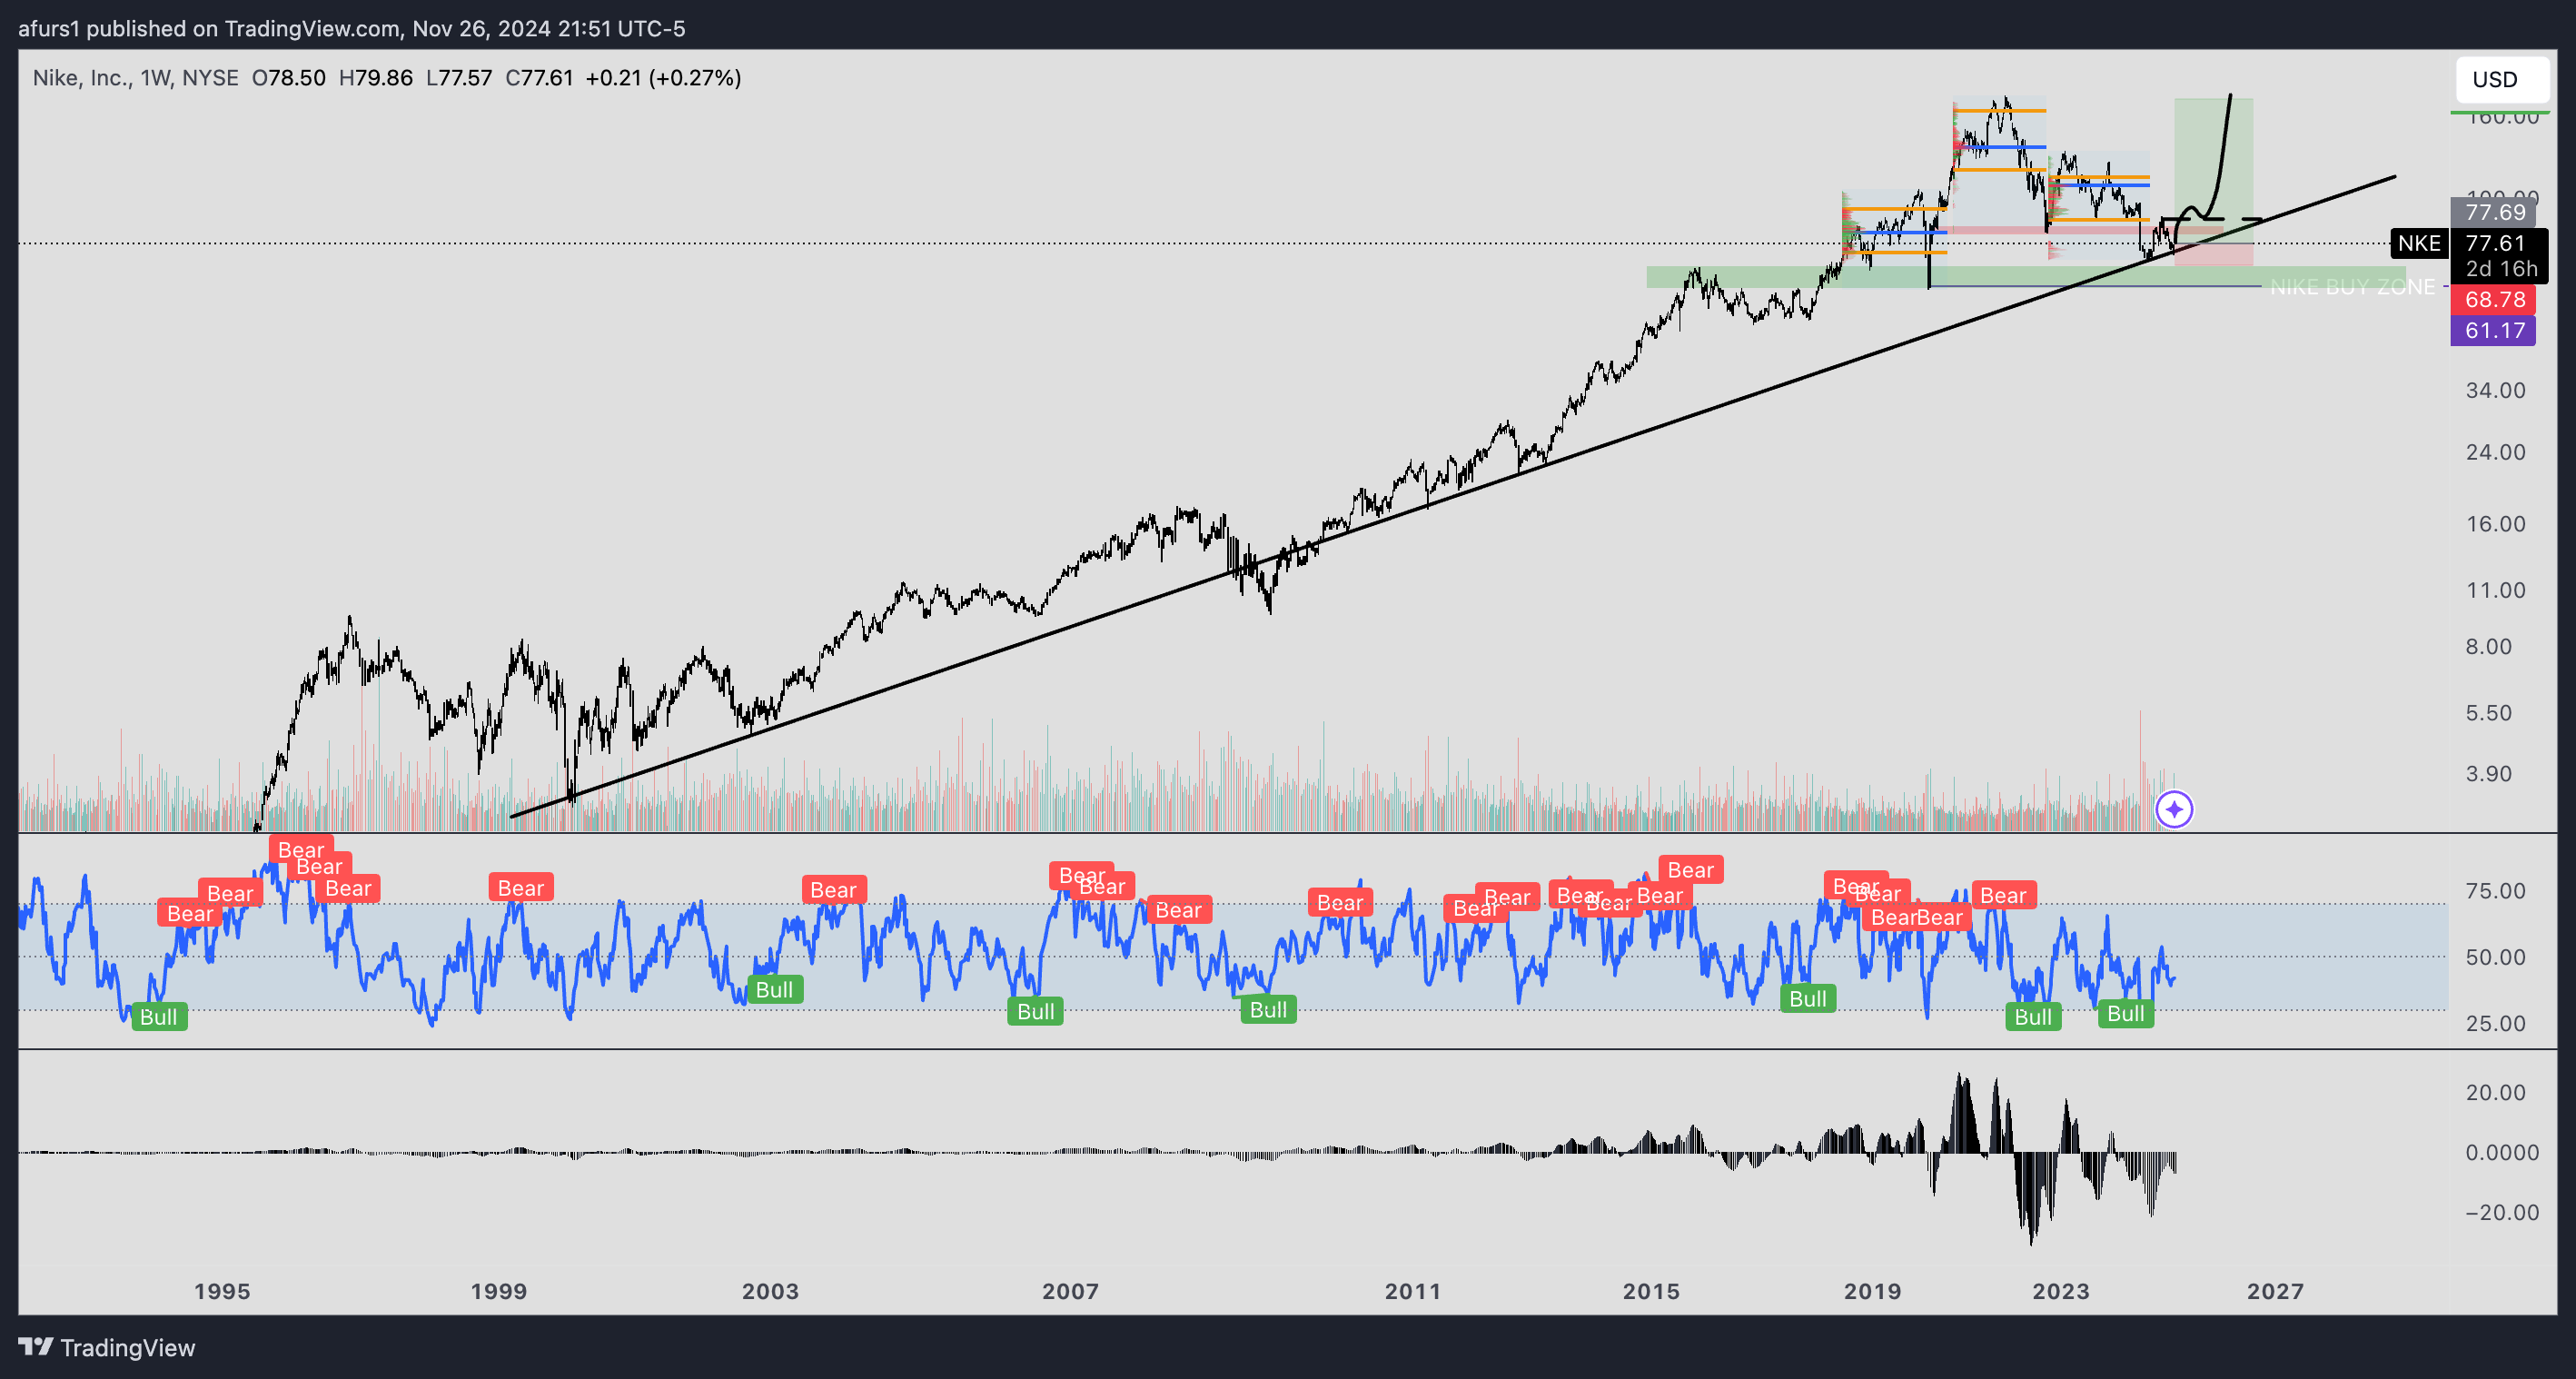Click the C77.61 close value
This screenshot has width=2576, height=1379.
(539, 78)
